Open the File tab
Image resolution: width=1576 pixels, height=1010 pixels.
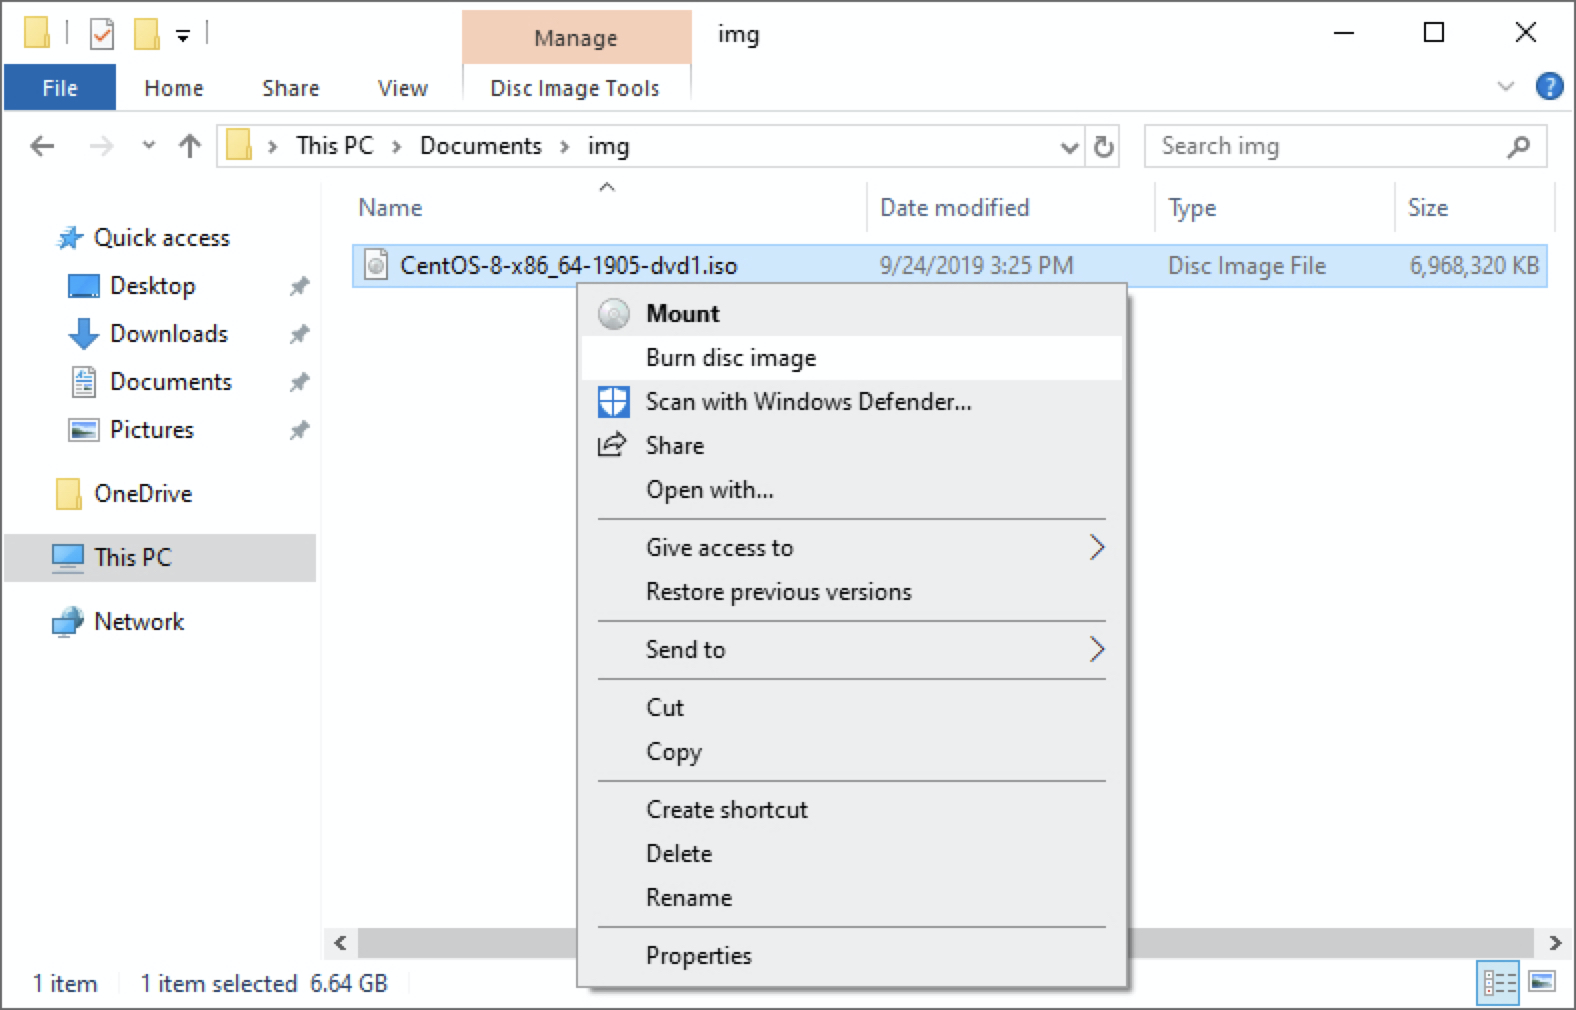(x=60, y=88)
